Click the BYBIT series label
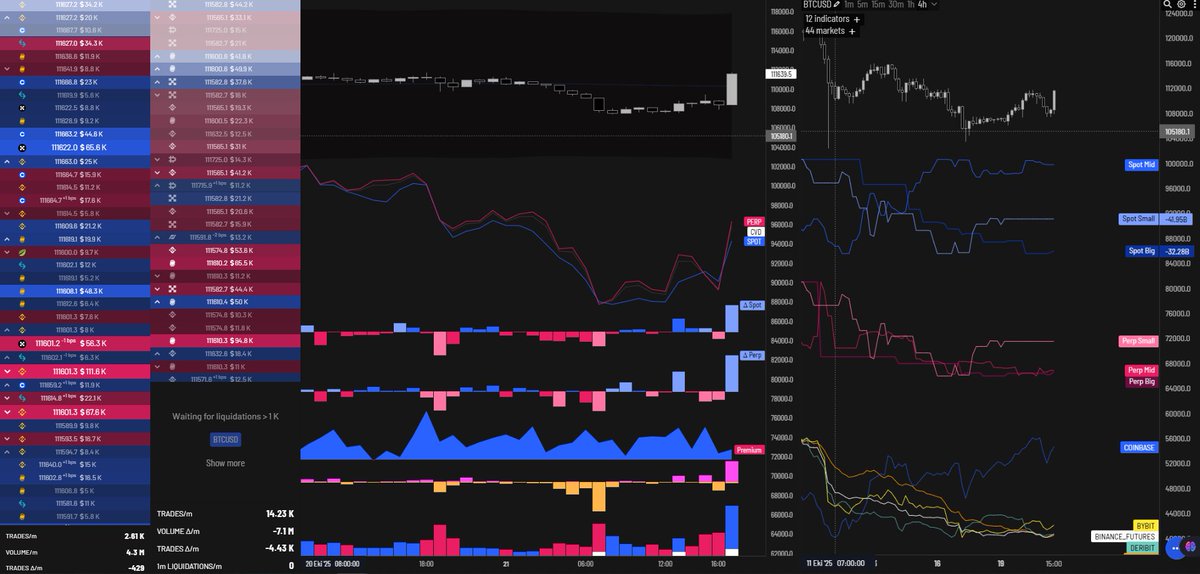This screenshot has width=1200, height=574. click(1146, 525)
